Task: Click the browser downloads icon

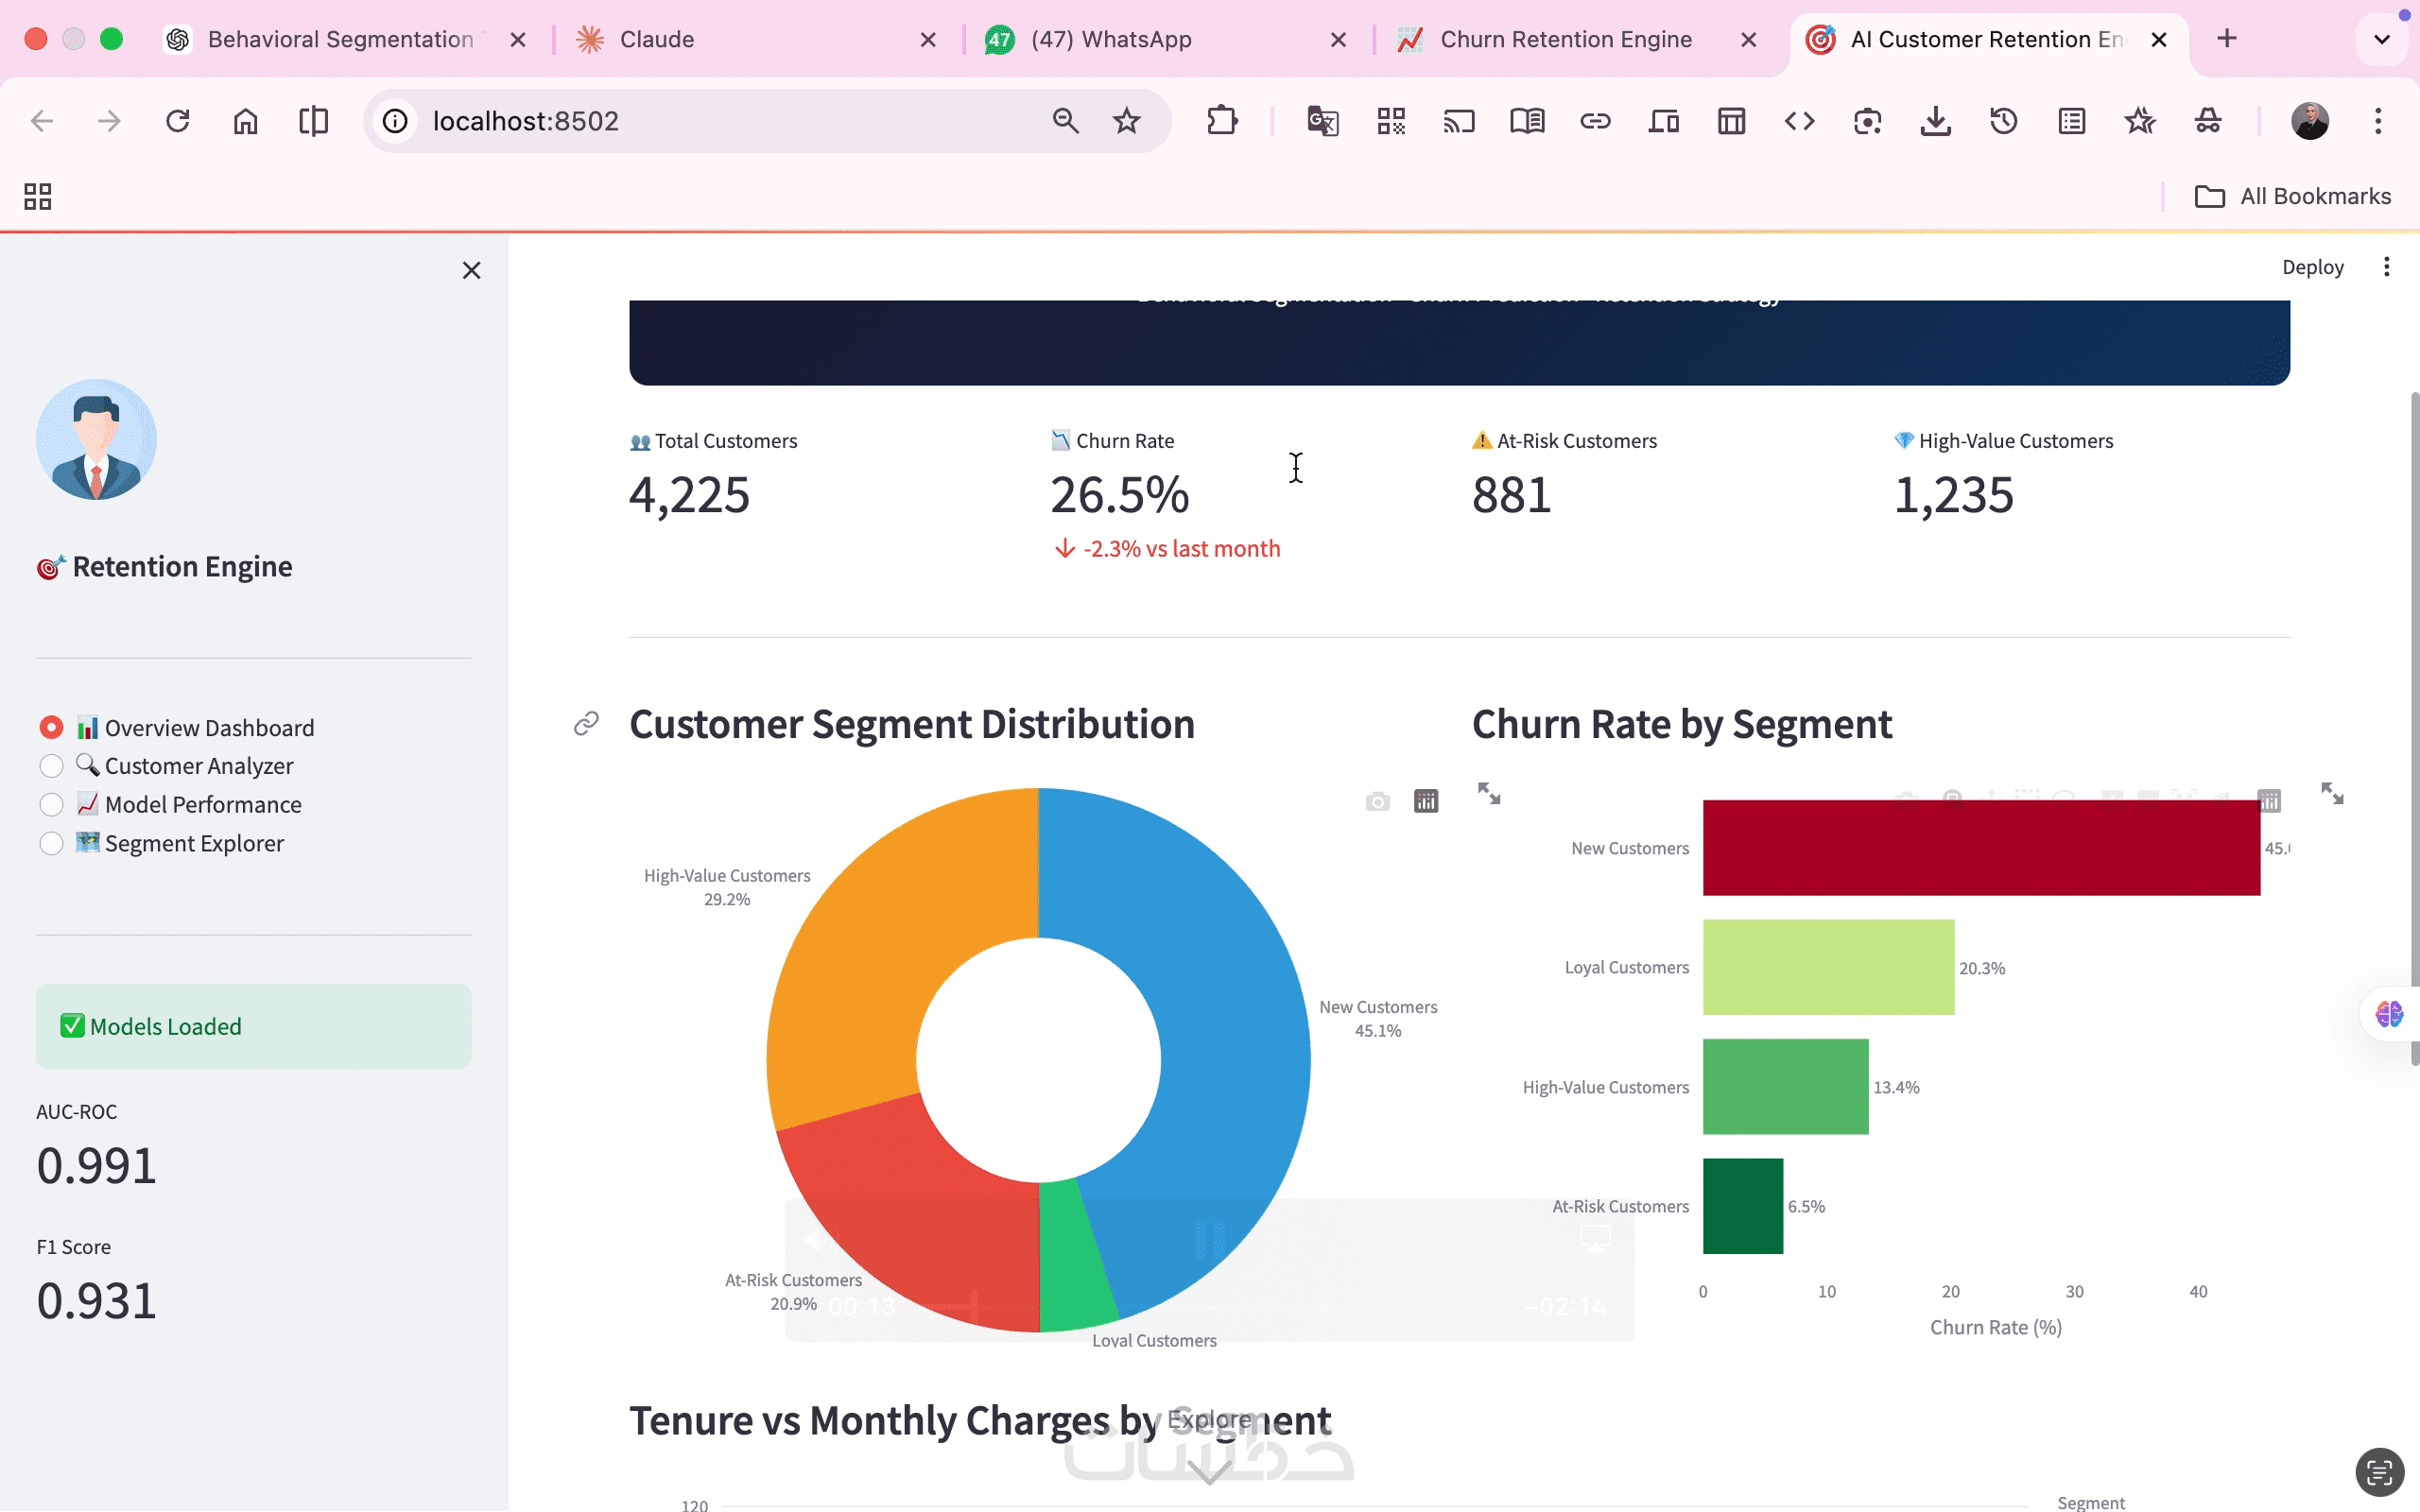Action: [1935, 121]
